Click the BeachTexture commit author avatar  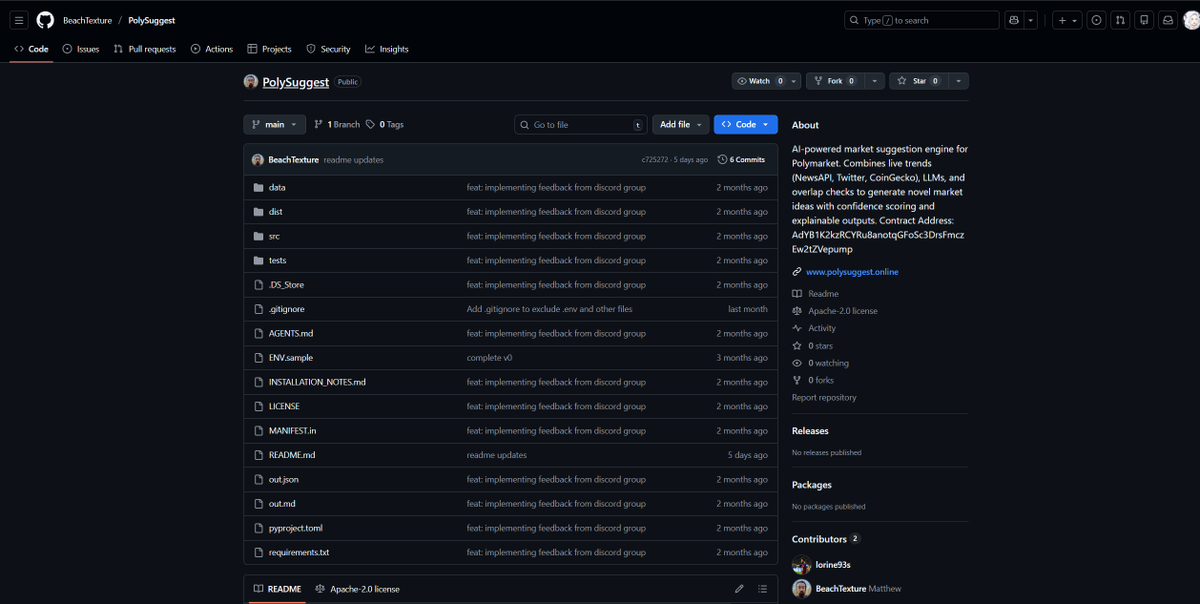click(x=258, y=160)
